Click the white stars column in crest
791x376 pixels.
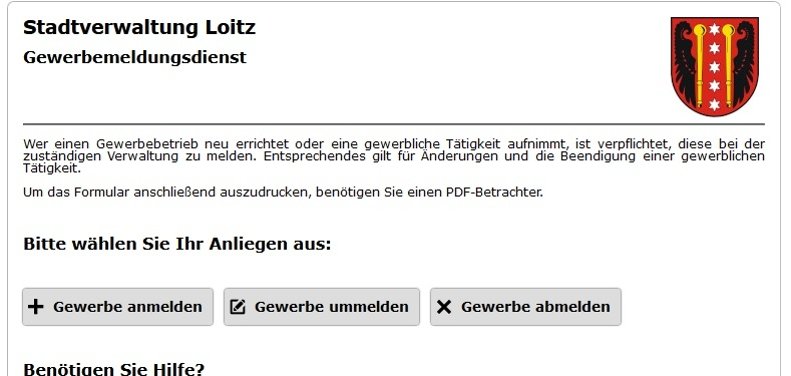click(714, 67)
